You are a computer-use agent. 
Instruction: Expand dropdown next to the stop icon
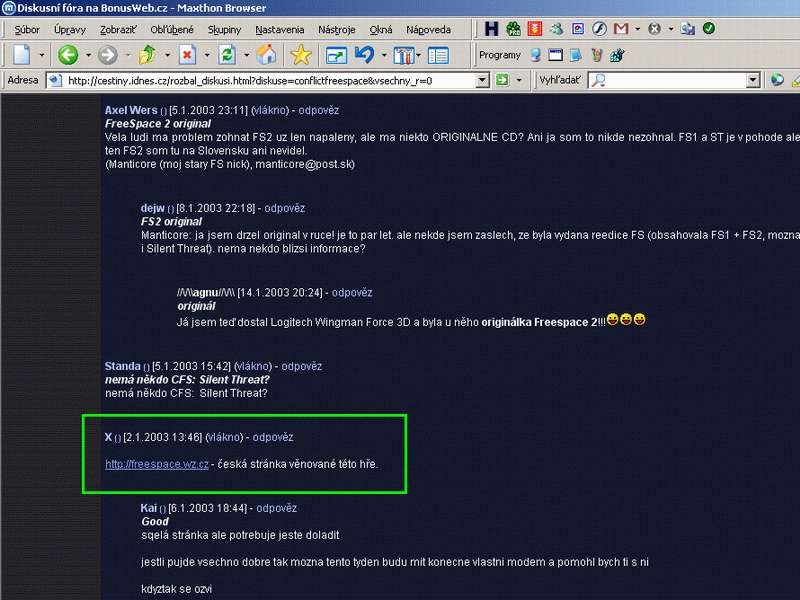pyautogui.click(x=207, y=55)
